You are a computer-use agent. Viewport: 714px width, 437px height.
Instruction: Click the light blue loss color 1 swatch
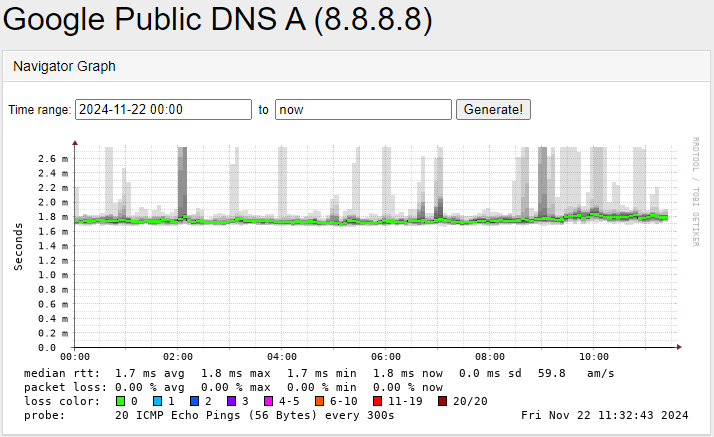coord(158,401)
